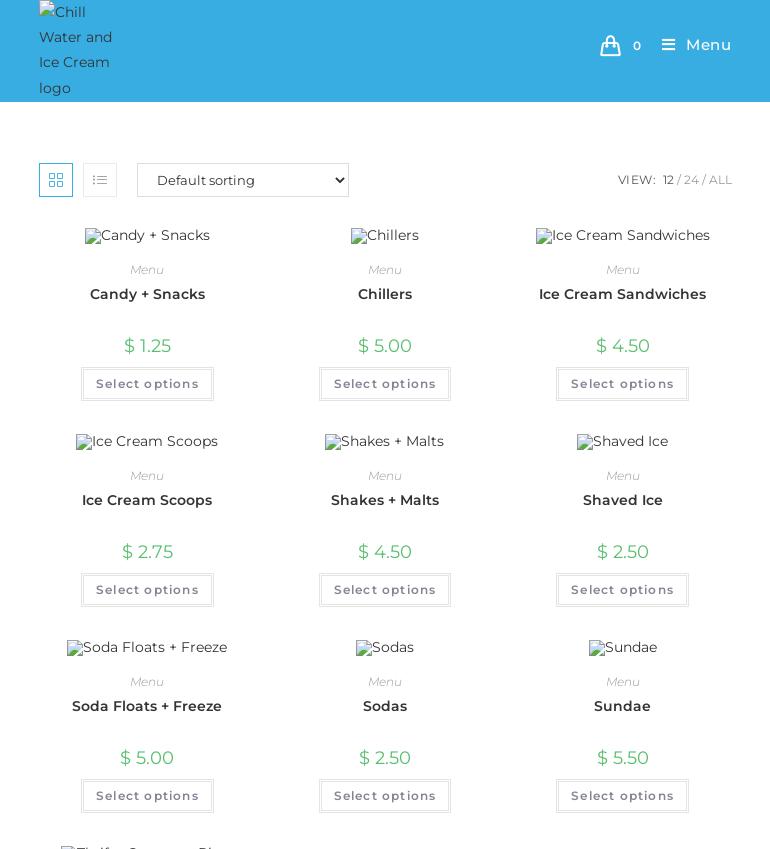Open the hamburger Menu
Viewport: 770px width, 849px height.
(696, 45)
